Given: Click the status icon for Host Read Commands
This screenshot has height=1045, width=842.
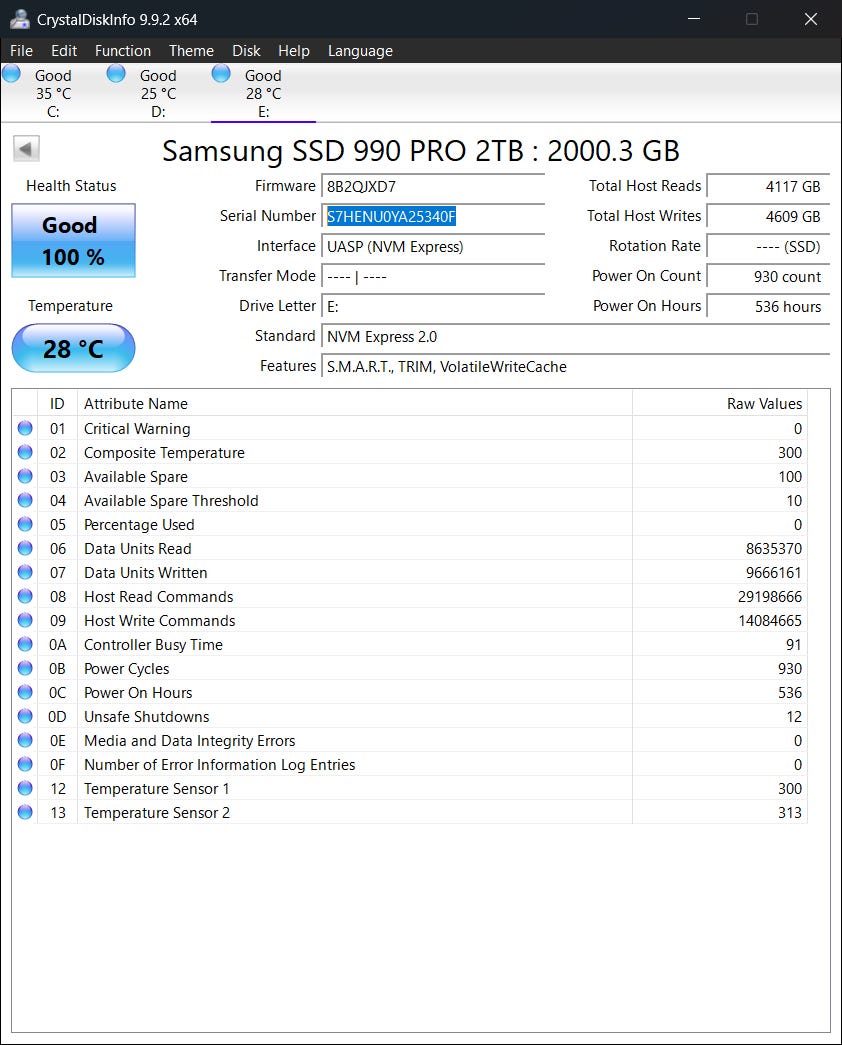Looking at the screenshot, I should coord(25,596).
